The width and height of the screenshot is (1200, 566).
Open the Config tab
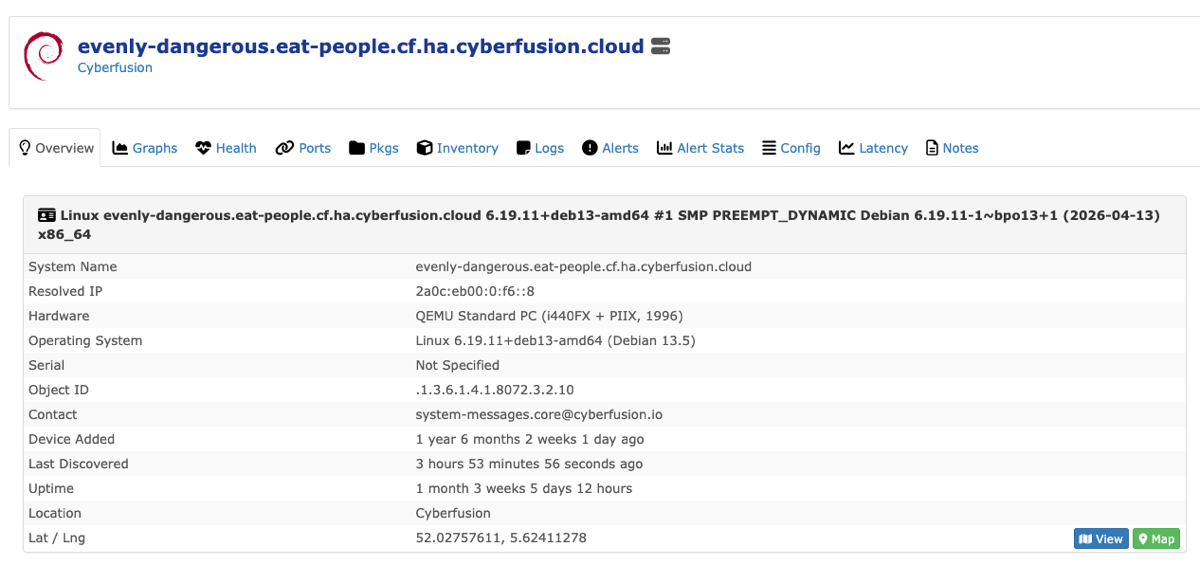click(791, 148)
